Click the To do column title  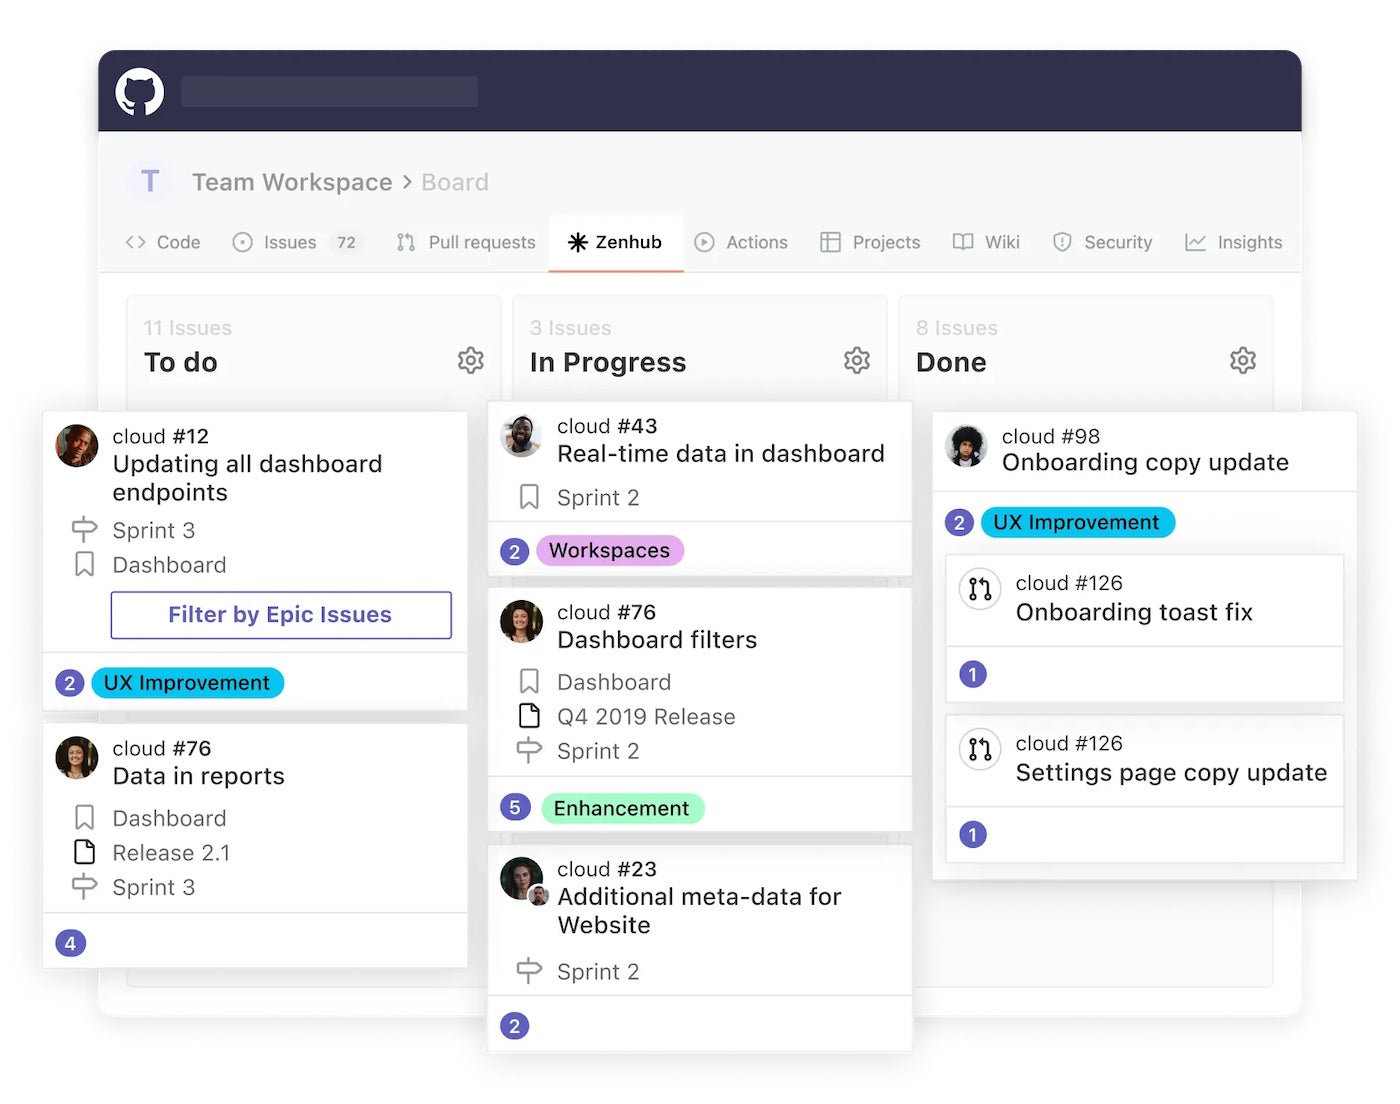click(181, 362)
